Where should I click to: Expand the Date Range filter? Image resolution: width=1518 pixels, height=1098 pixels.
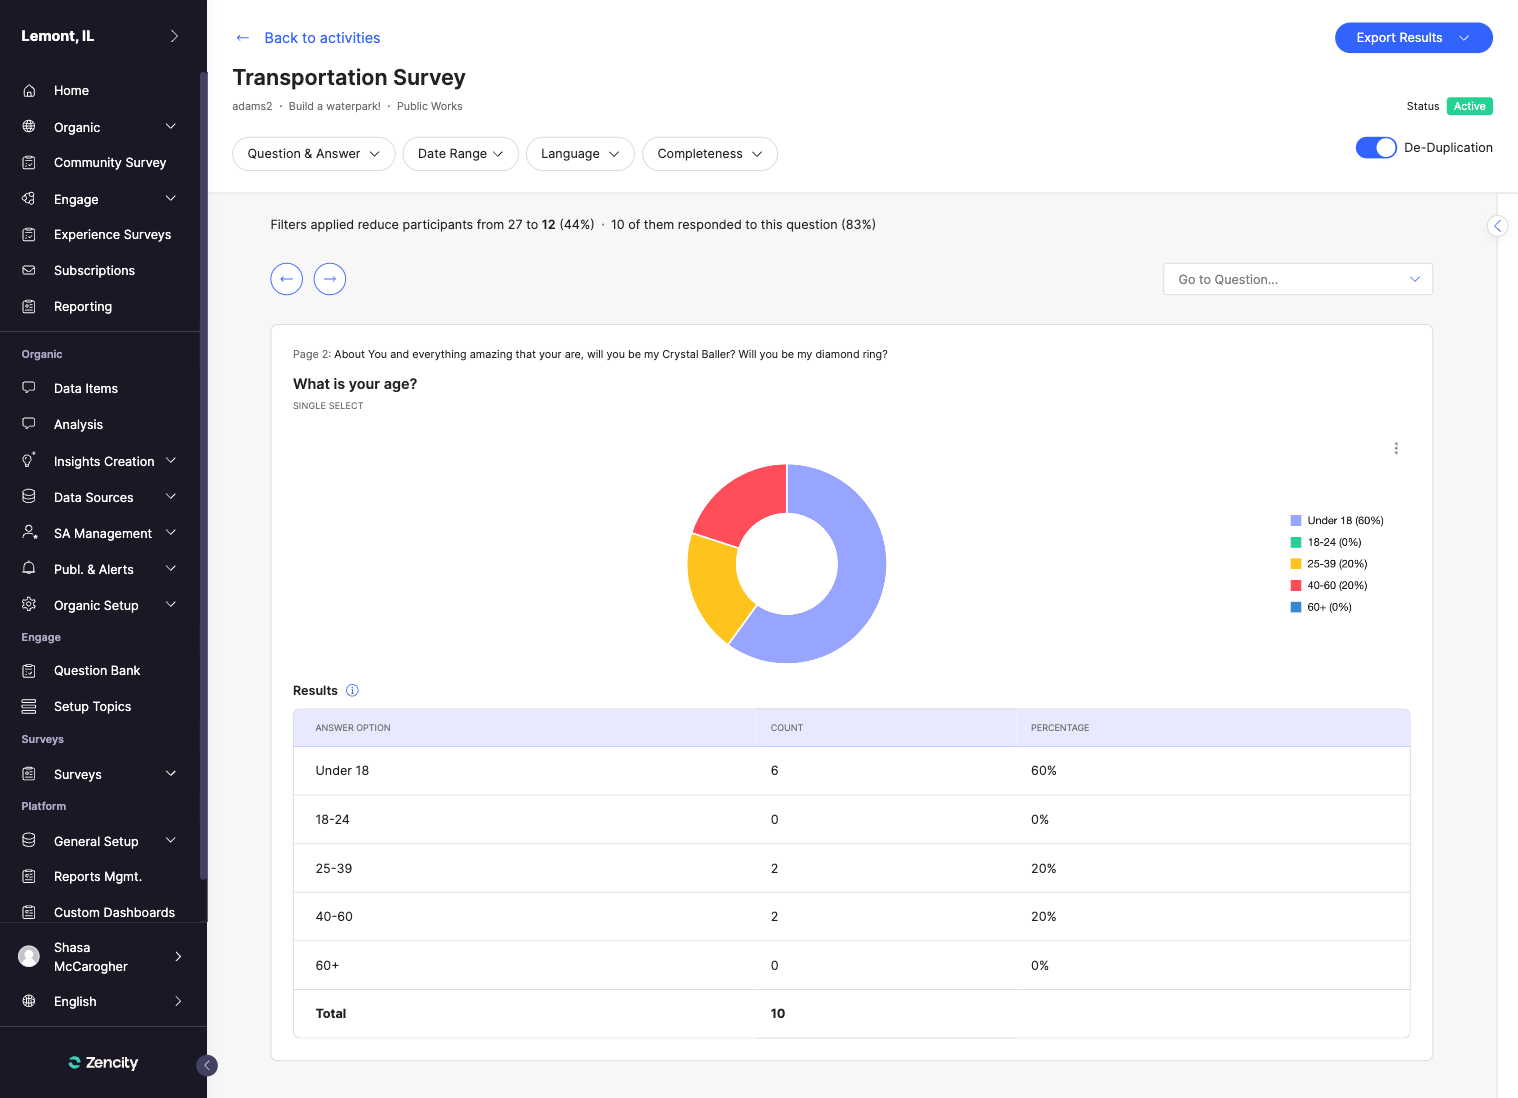pos(460,154)
